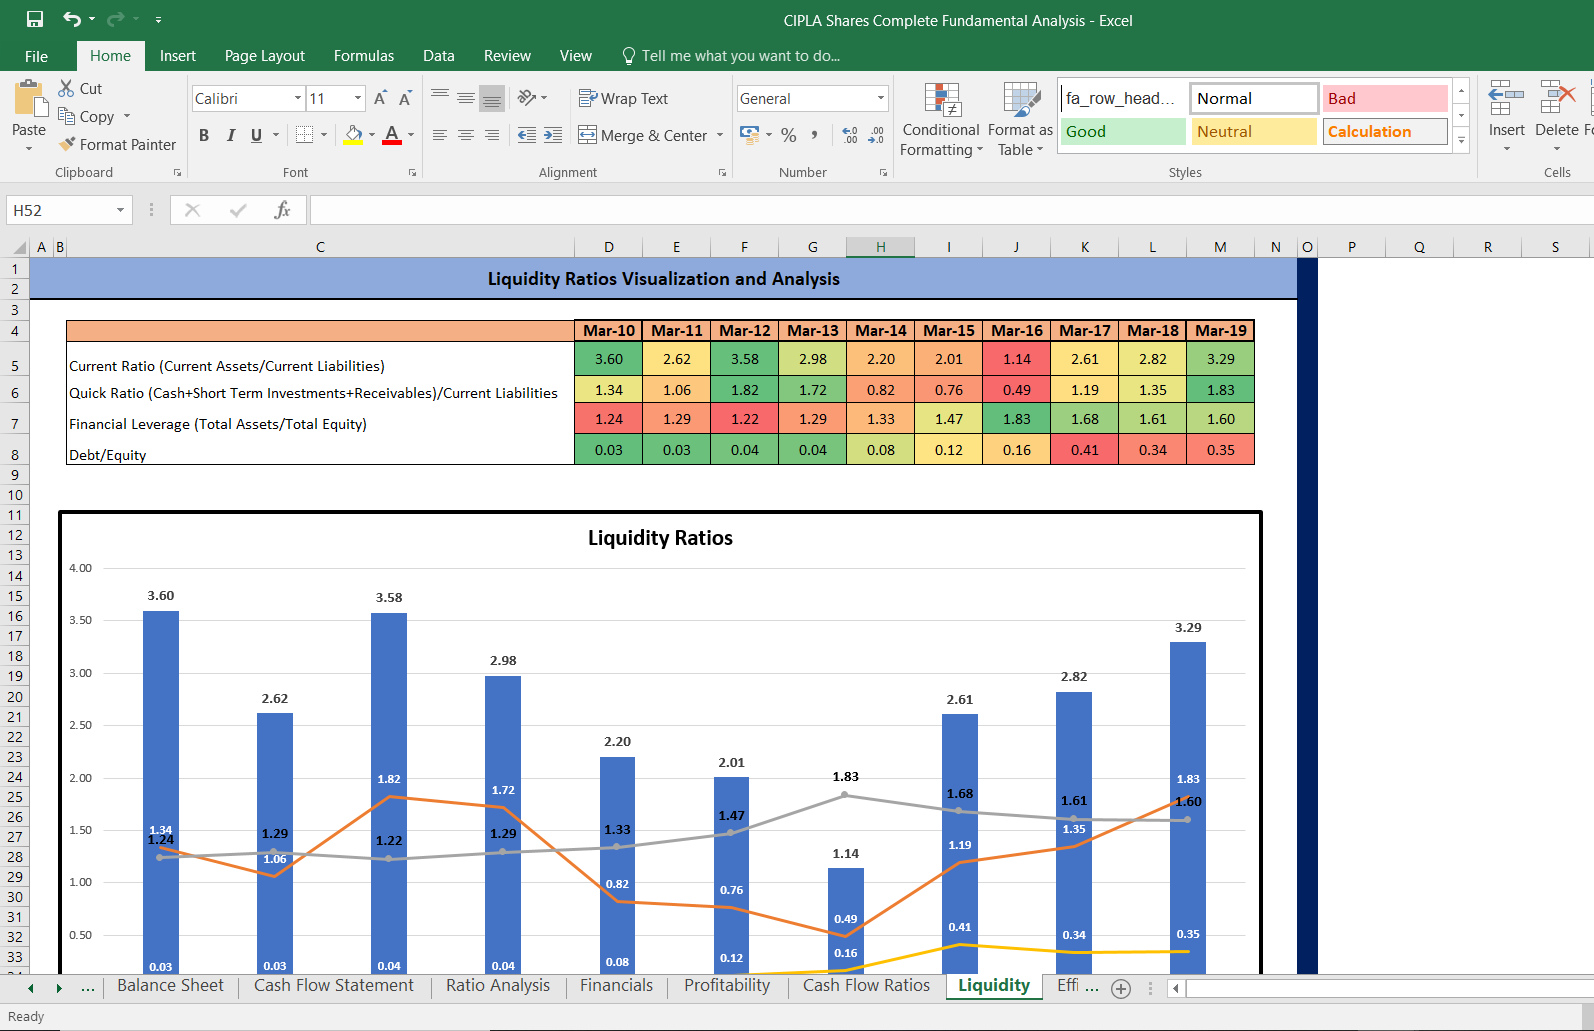The height and width of the screenshot is (1031, 1594).
Task: Apply comma style number format
Action: click(x=815, y=135)
